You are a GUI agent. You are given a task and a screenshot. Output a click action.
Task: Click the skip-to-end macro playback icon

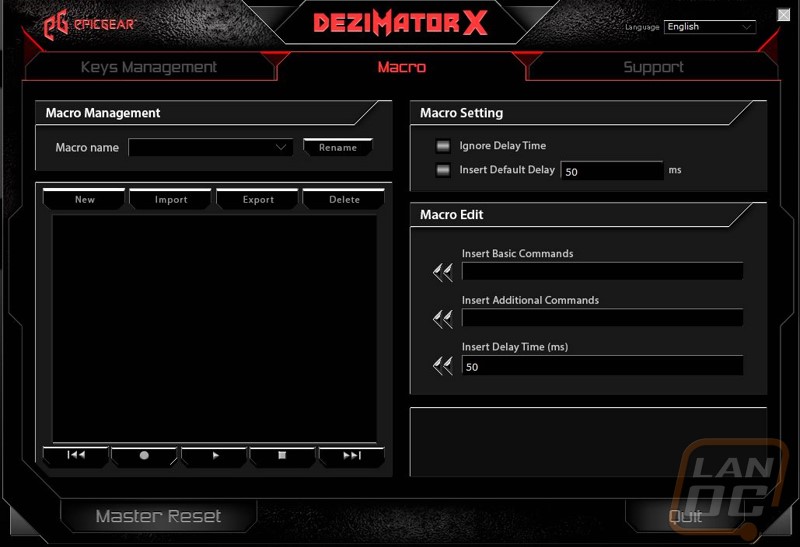[351, 455]
